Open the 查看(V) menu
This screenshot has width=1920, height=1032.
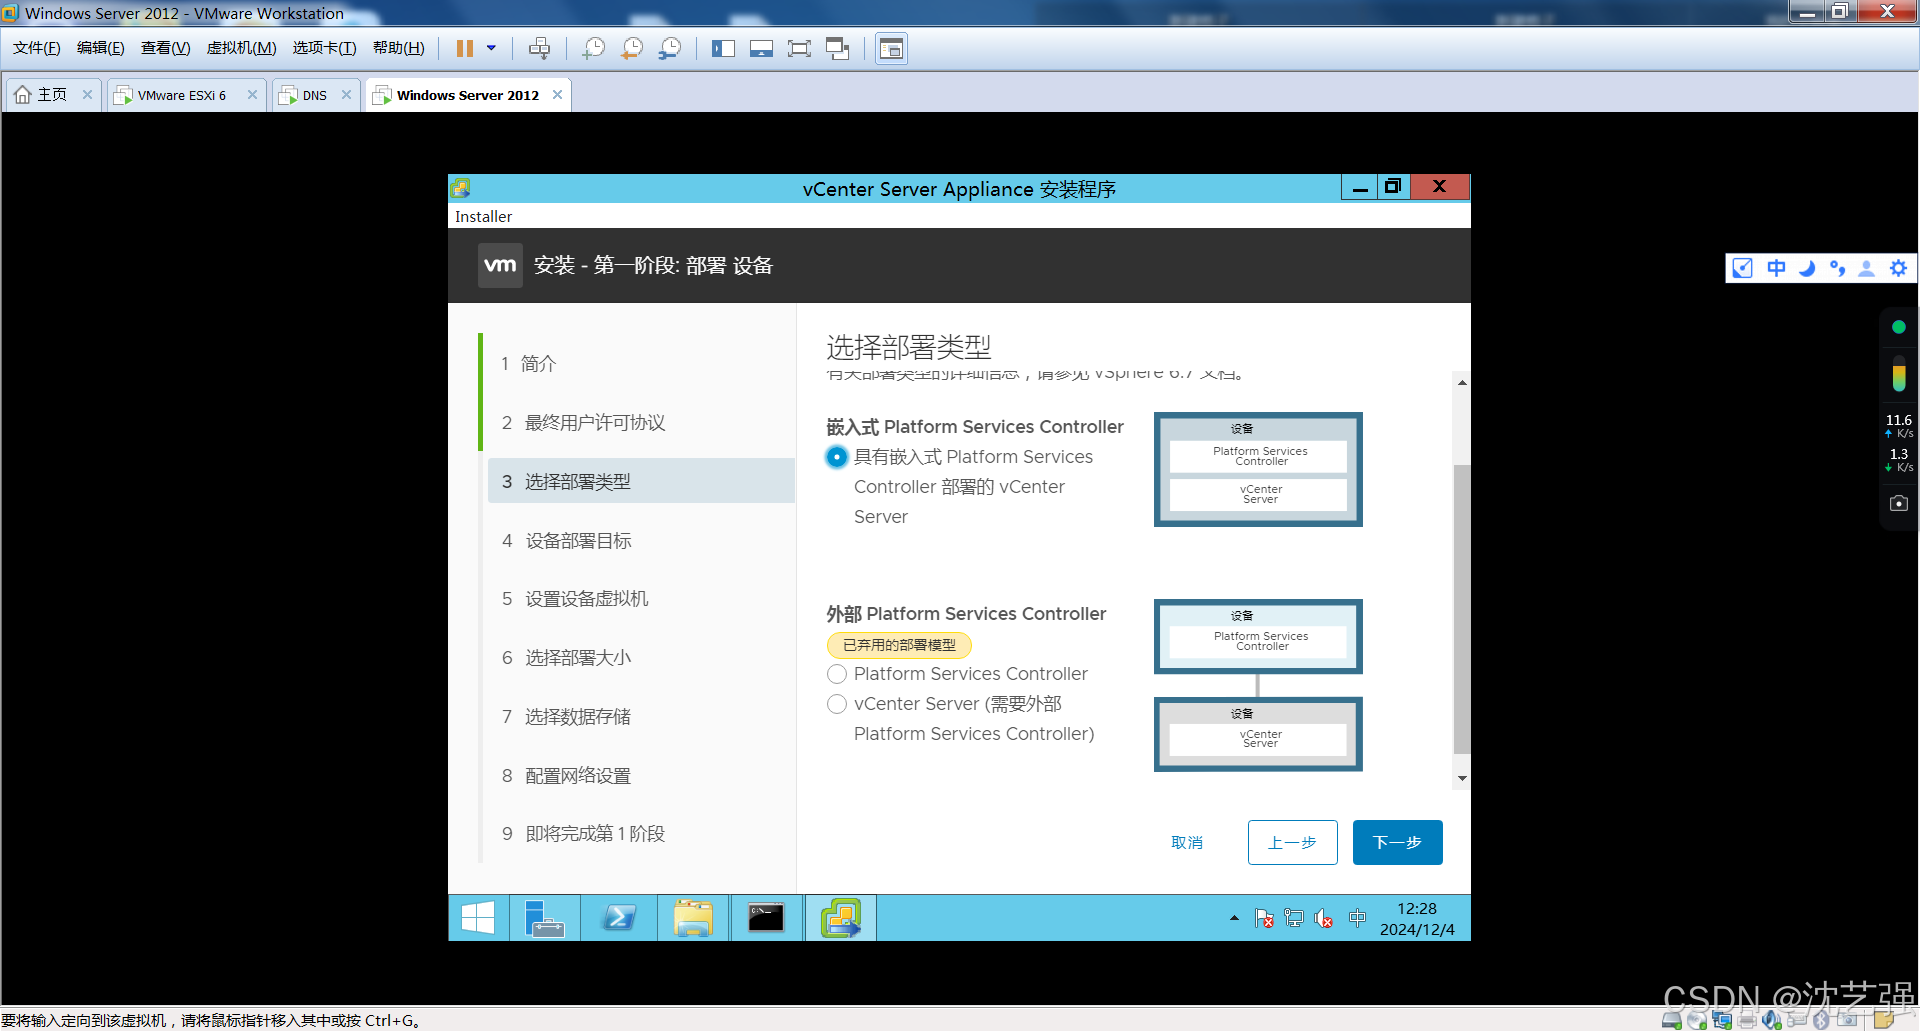pos(165,48)
